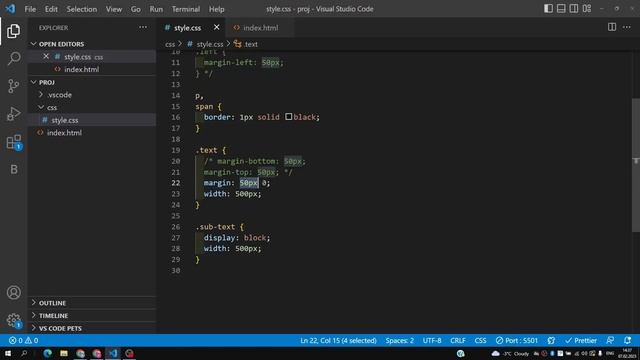Open the Search view in activity bar

pos(13,58)
